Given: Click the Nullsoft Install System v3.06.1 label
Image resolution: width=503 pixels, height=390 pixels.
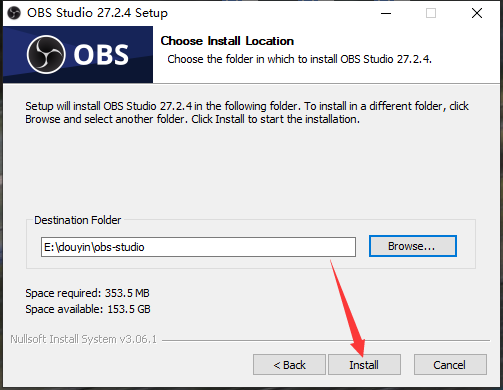Looking at the screenshot, I should (83, 339).
